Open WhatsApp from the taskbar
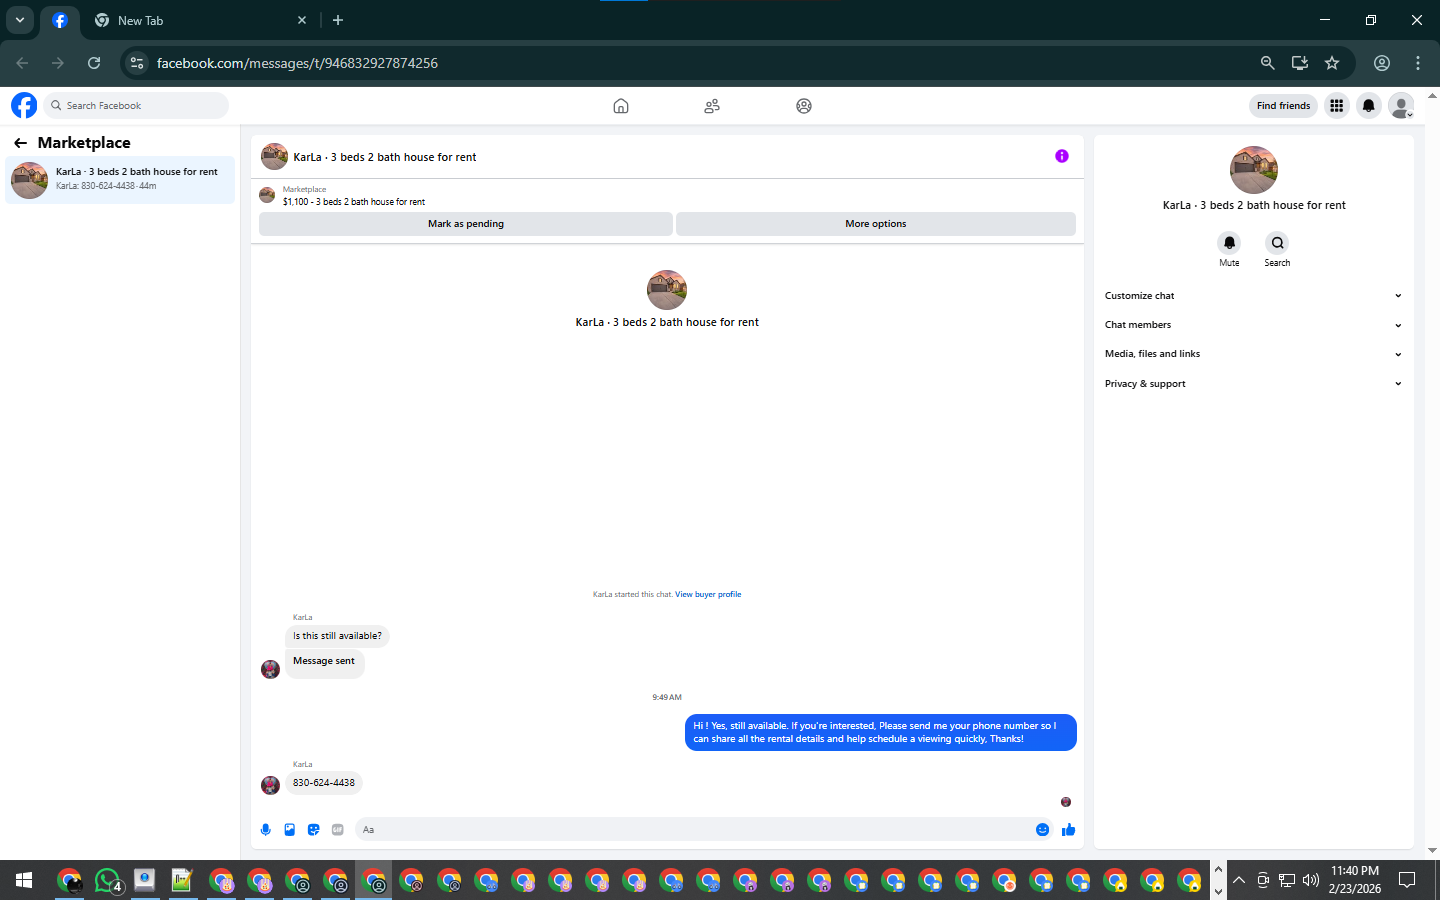This screenshot has height=900, width=1440. coord(108,880)
